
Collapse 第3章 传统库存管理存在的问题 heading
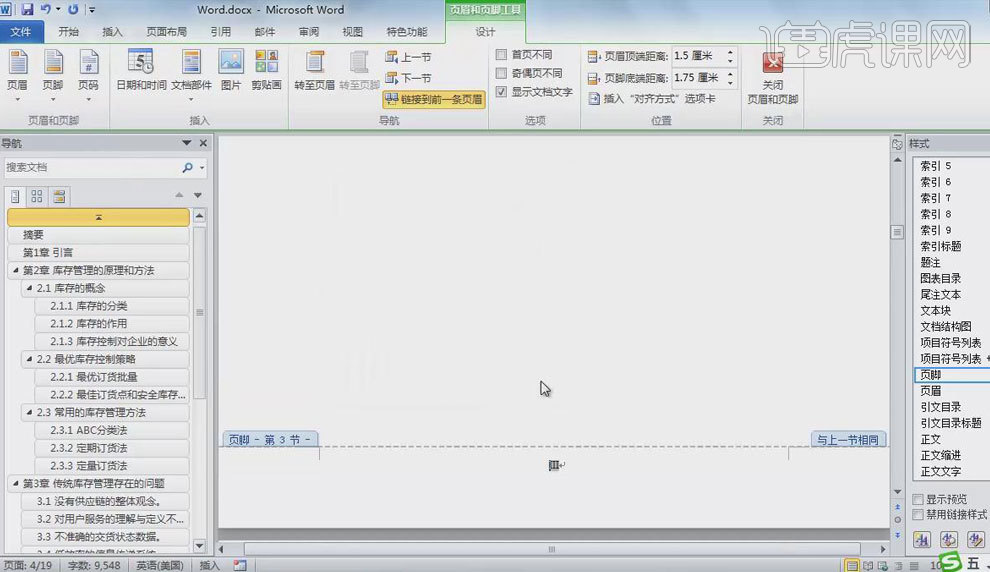[x=16, y=483]
